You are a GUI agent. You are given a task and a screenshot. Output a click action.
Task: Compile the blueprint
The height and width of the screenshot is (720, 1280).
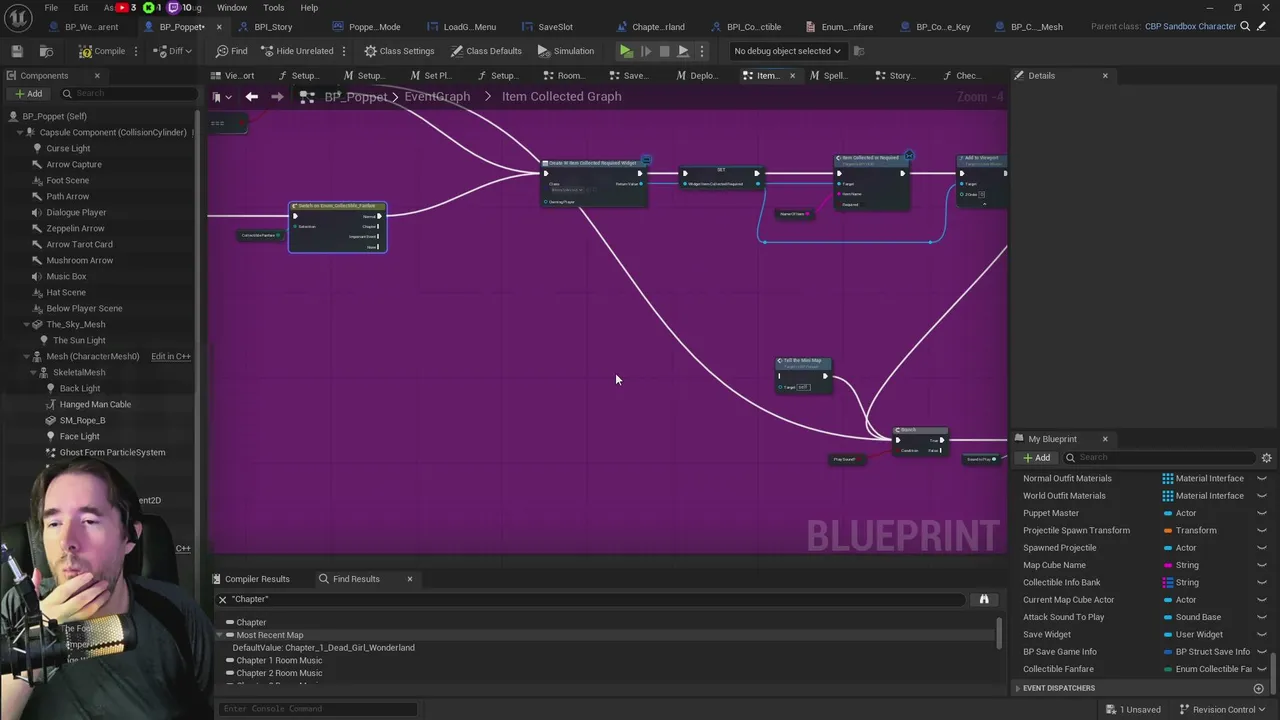pos(102,51)
